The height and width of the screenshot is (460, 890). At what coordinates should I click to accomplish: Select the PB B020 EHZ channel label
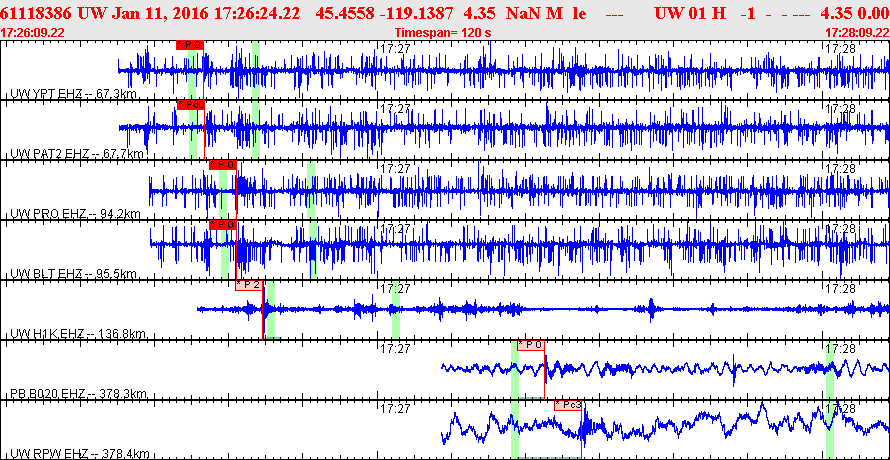(79, 394)
